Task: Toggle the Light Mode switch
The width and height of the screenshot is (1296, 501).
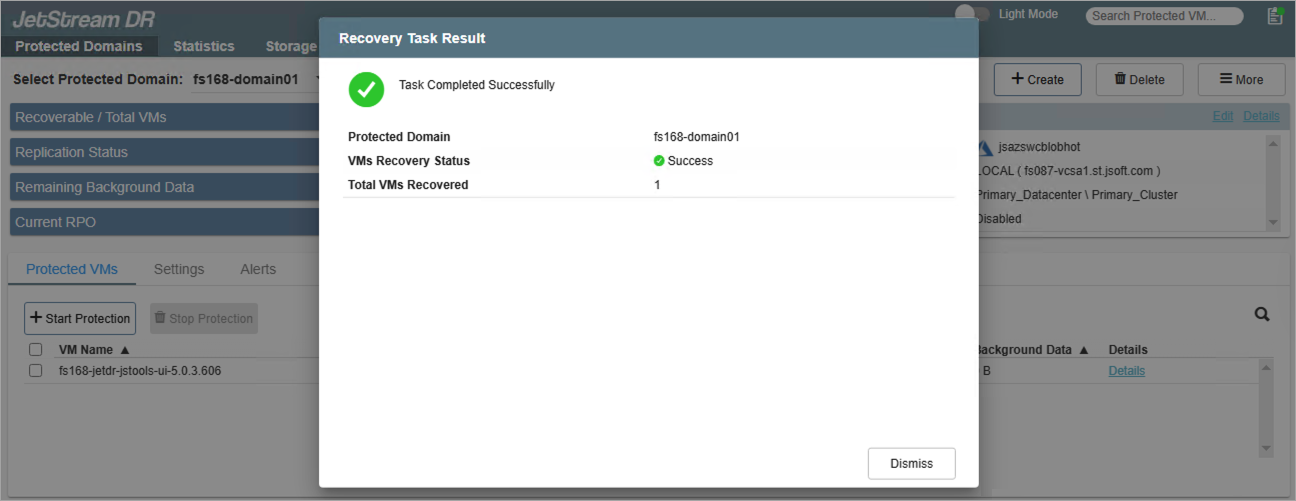Action: point(972,14)
